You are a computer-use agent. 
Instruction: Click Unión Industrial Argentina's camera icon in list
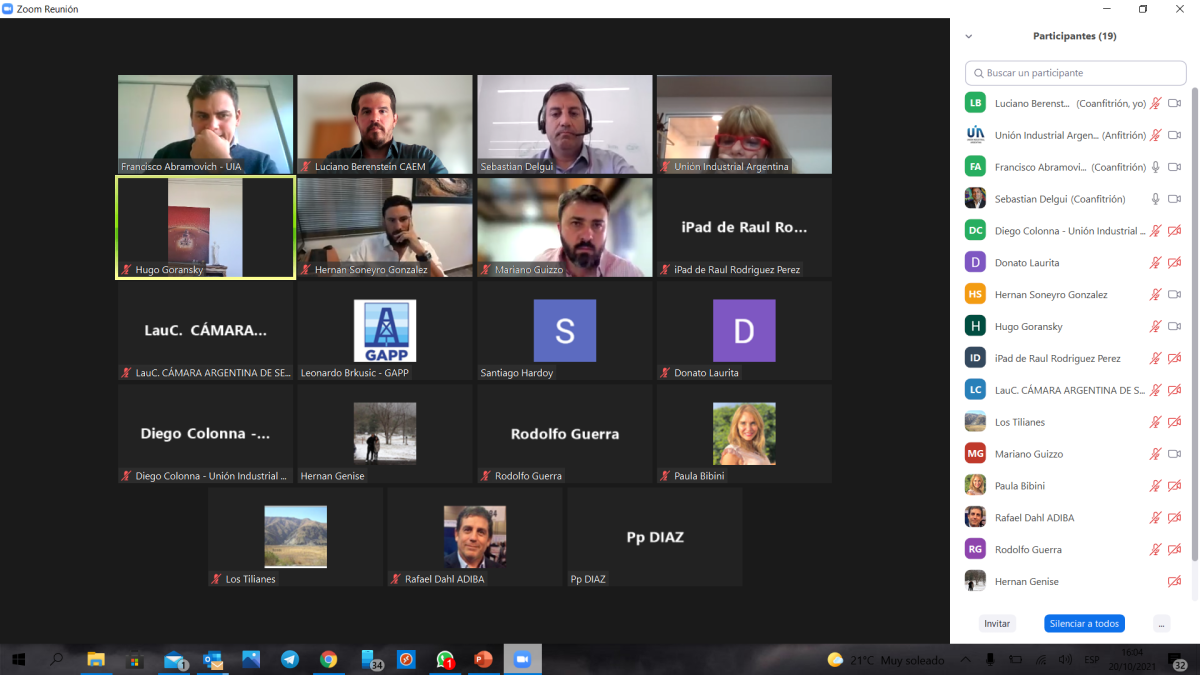point(1175,135)
